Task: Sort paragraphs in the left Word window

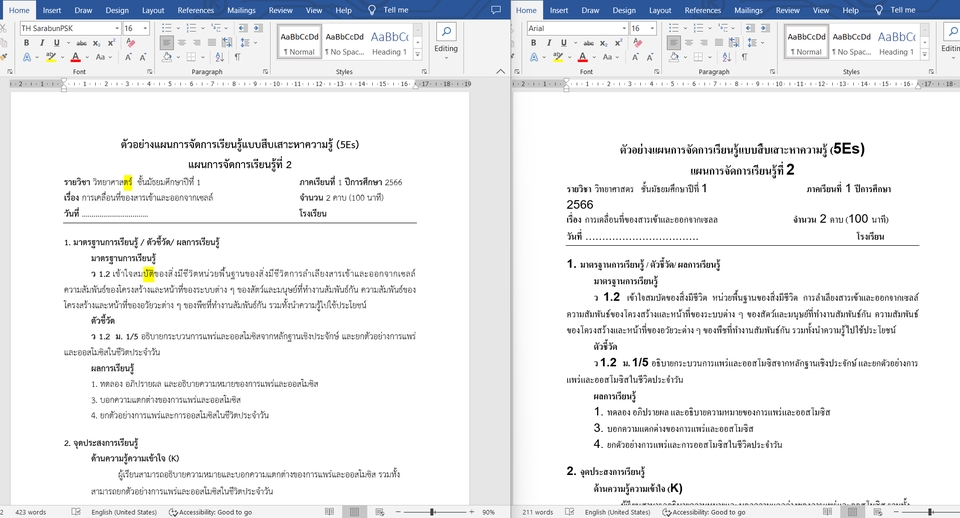Action: [219, 57]
